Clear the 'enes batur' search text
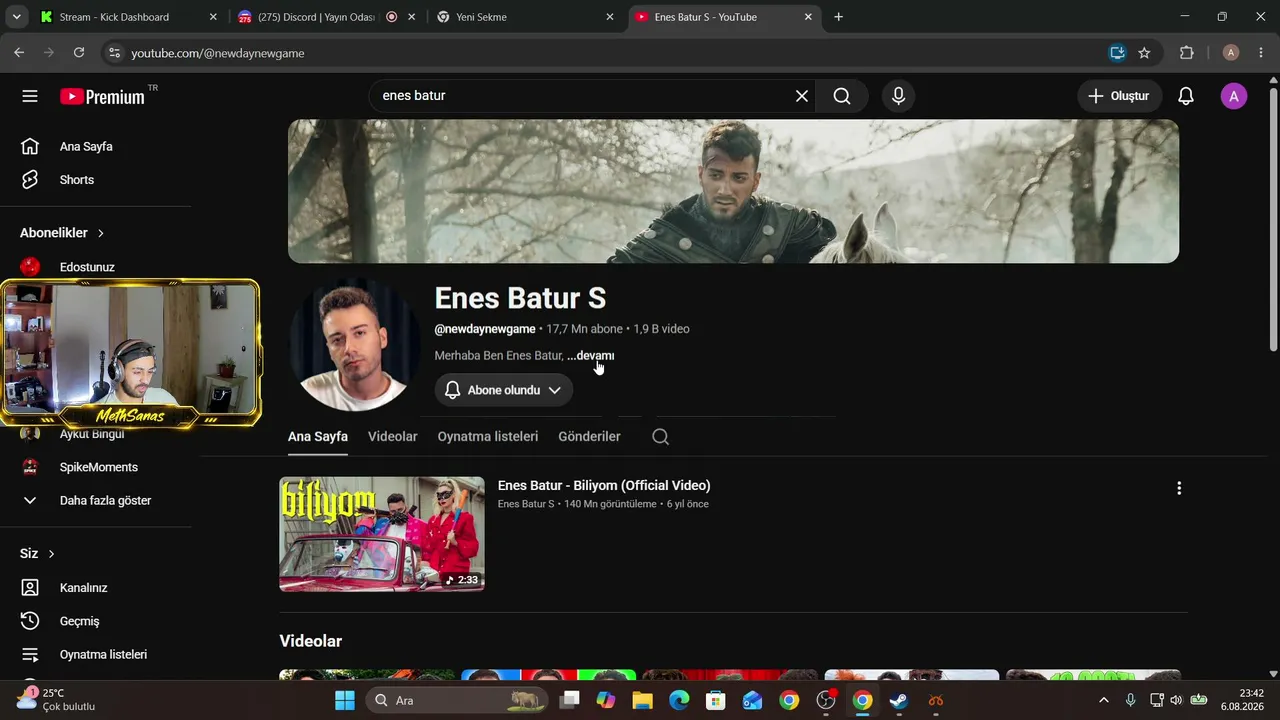Viewport: 1280px width, 720px height. pos(802,96)
